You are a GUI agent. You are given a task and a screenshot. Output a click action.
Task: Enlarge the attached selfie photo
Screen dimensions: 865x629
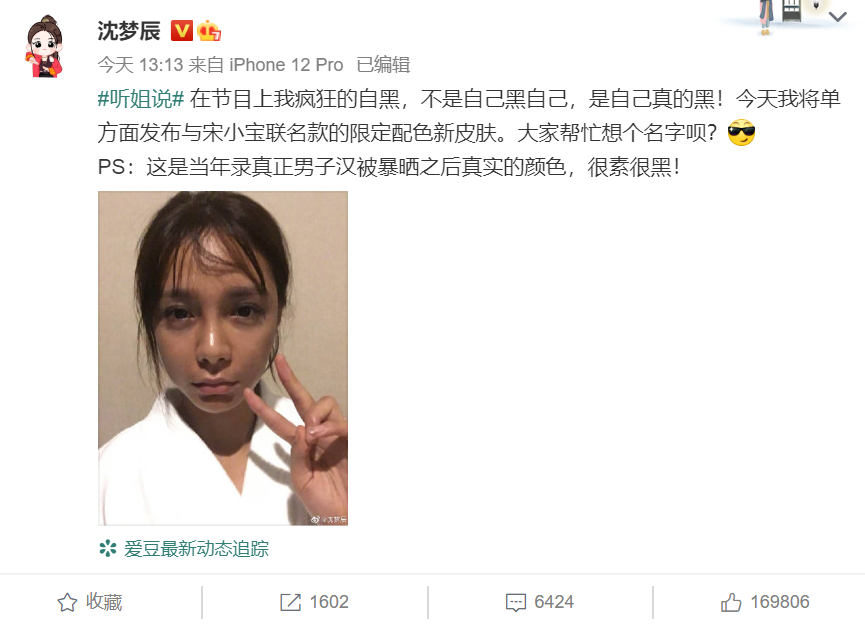coord(223,358)
